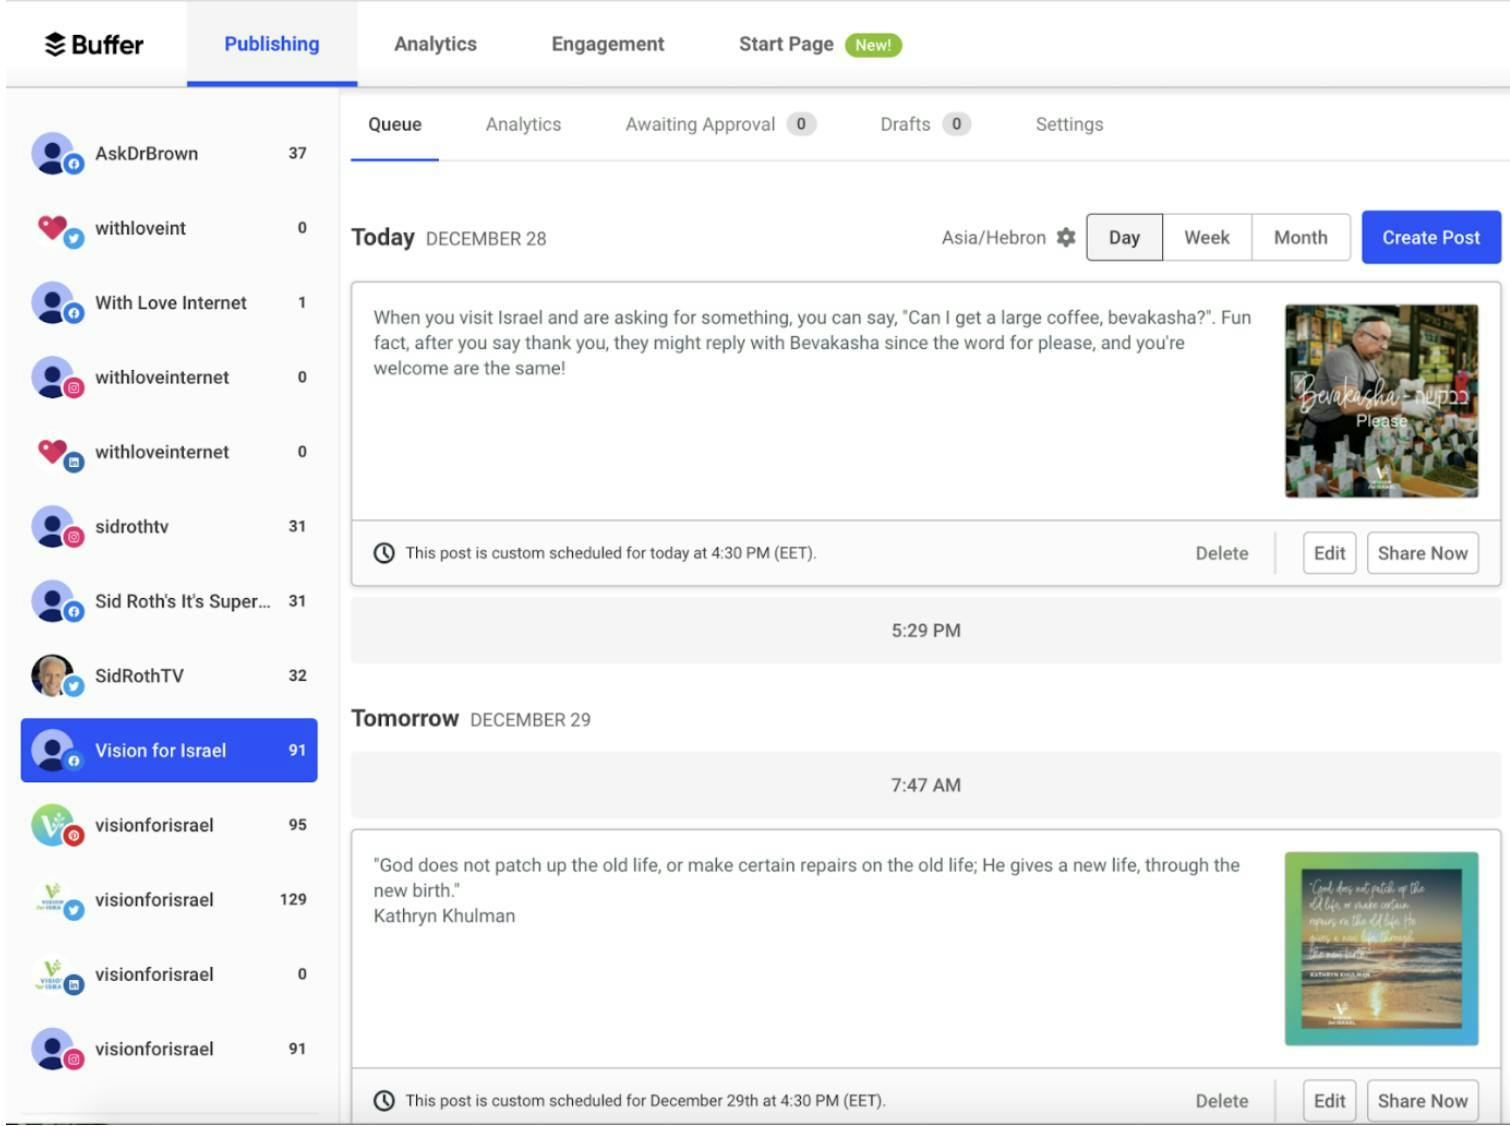The height and width of the screenshot is (1126, 1510).
Task: Keep Day view selected in the view switcher
Action: pos(1124,238)
